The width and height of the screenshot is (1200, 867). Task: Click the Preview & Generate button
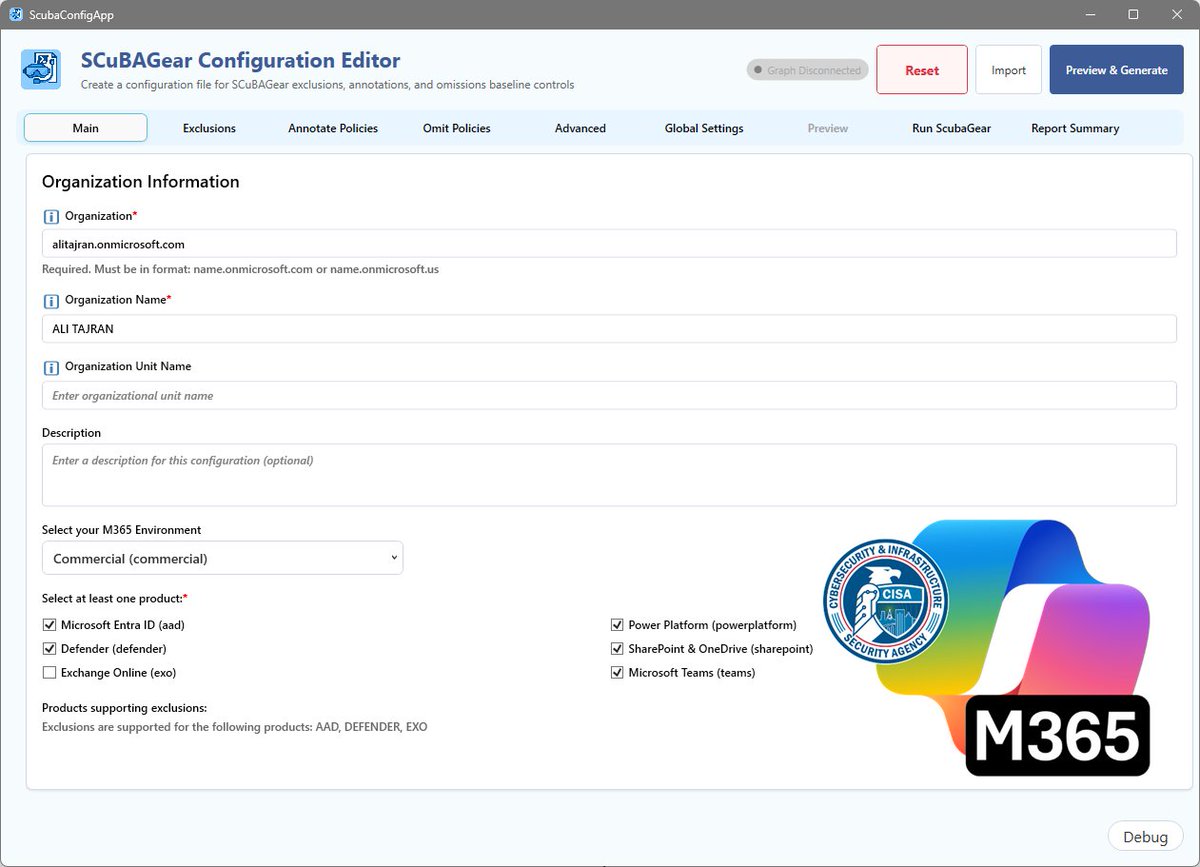point(1116,70)
